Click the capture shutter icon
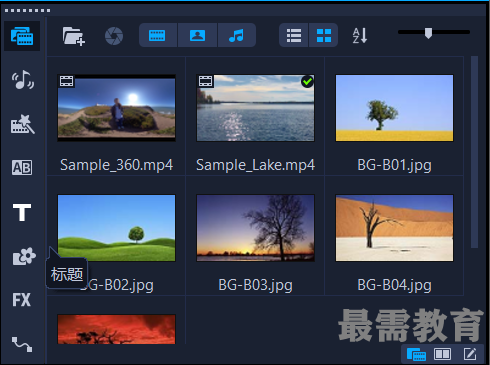 (114, 36)
